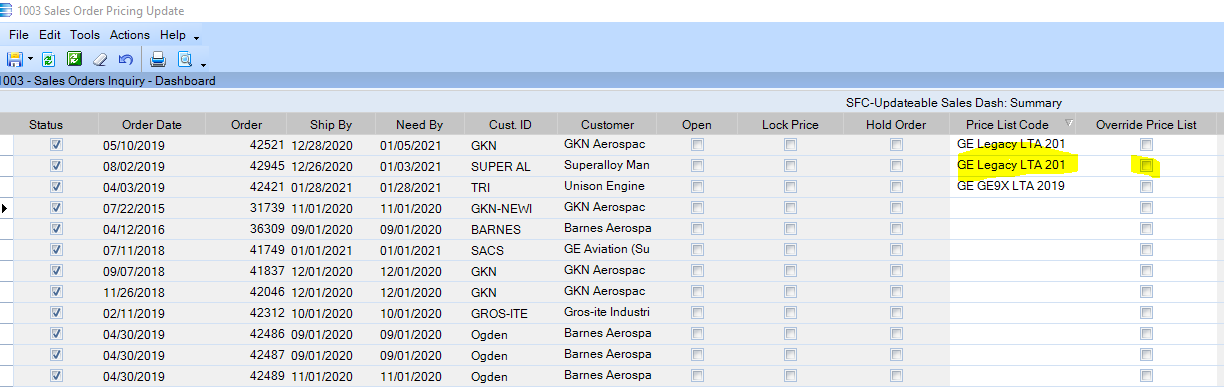Toggle Open checkbox for order 42945
The width and height of the screenshot is (1224, 392).
(697, 165)
